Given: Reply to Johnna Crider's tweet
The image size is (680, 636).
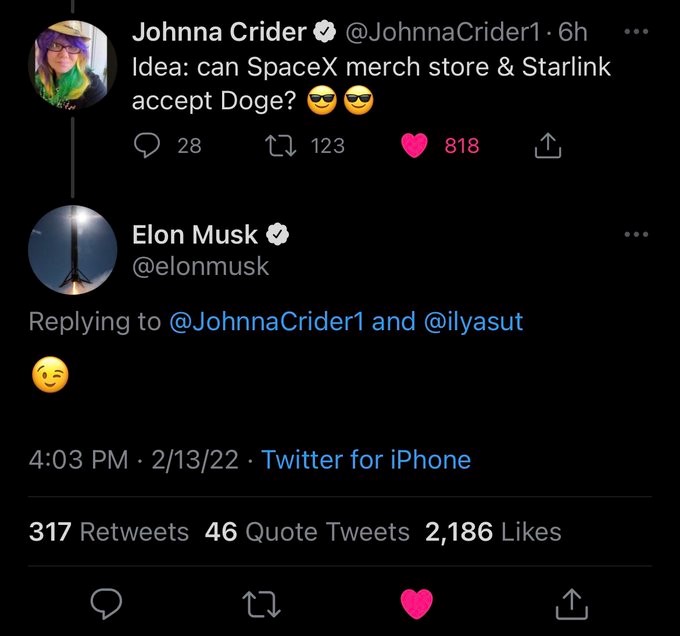Looking at the screenshot, I should (x=147, y=146).
